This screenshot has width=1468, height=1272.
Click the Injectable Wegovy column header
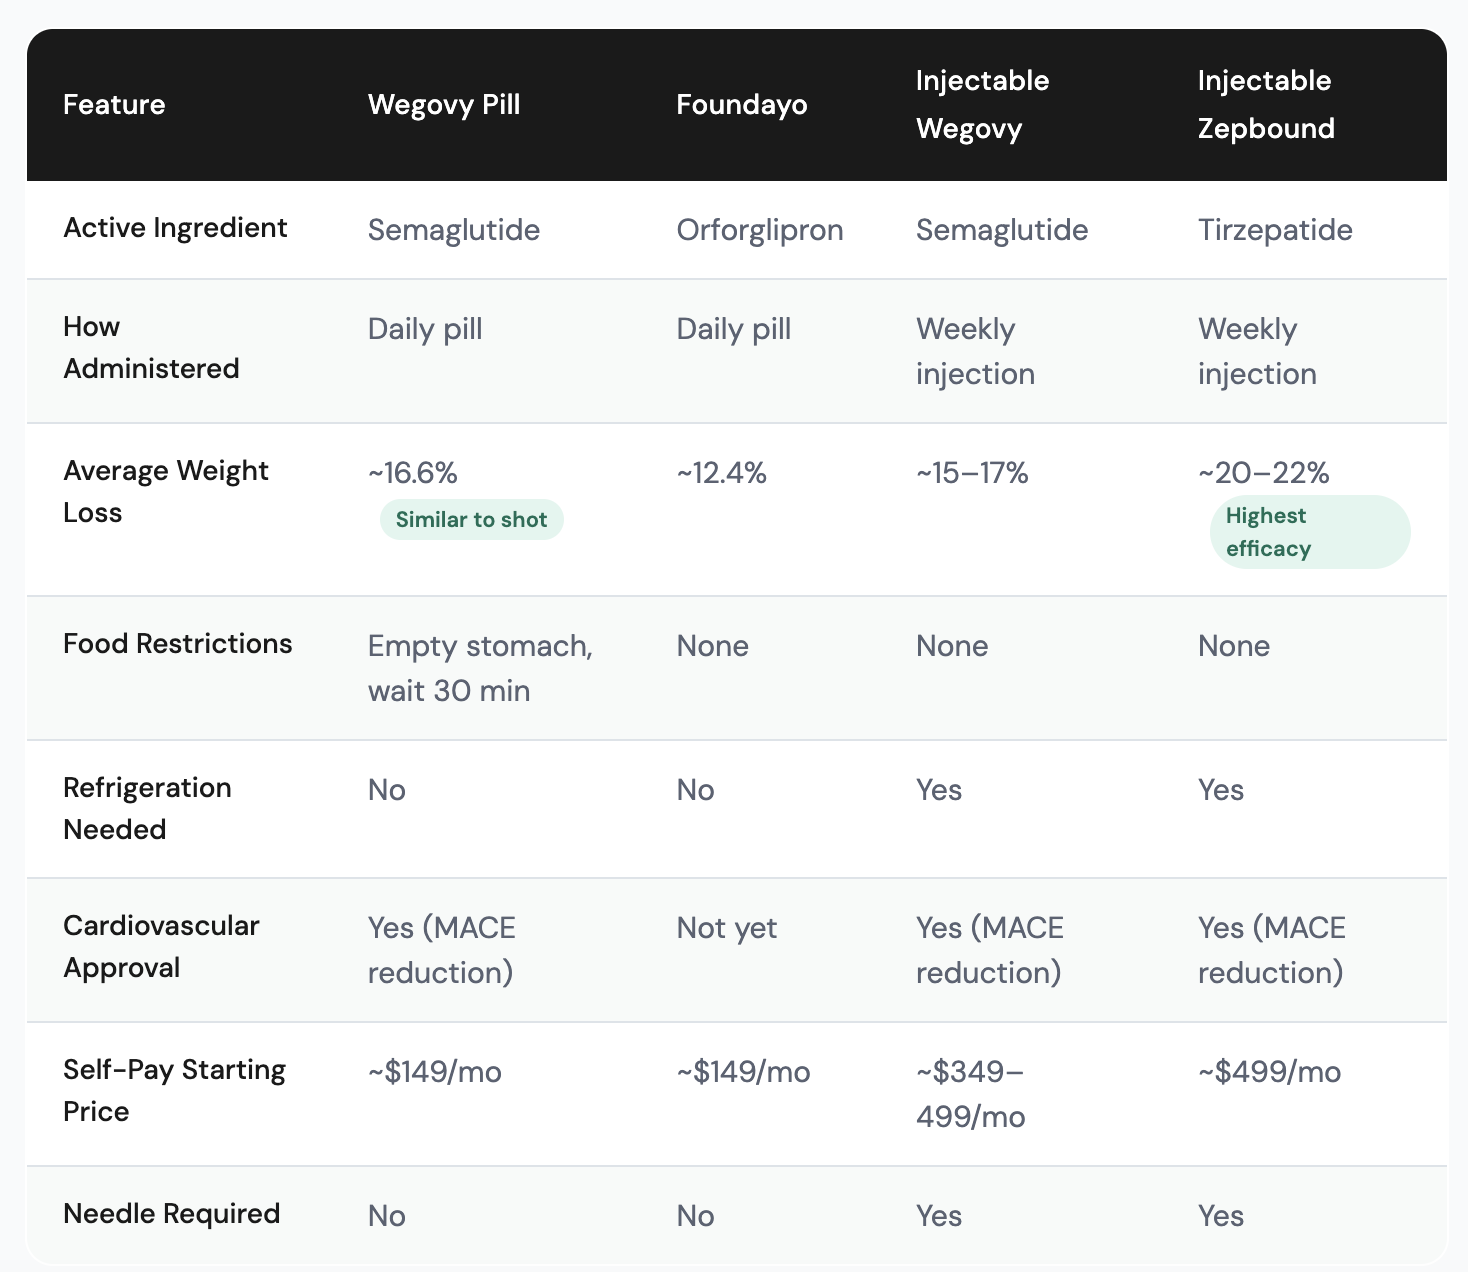point(982,105)
